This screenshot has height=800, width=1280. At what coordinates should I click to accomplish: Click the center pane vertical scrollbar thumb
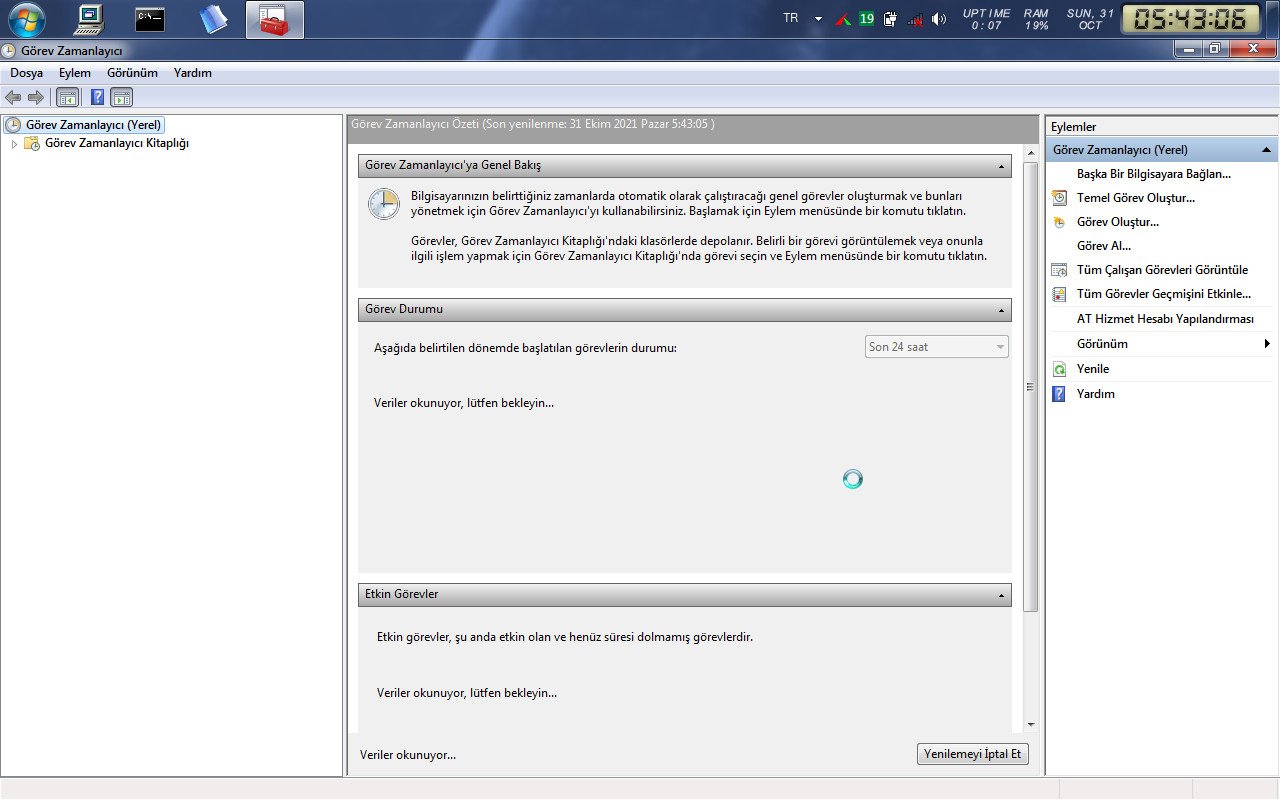point(1031,387)
